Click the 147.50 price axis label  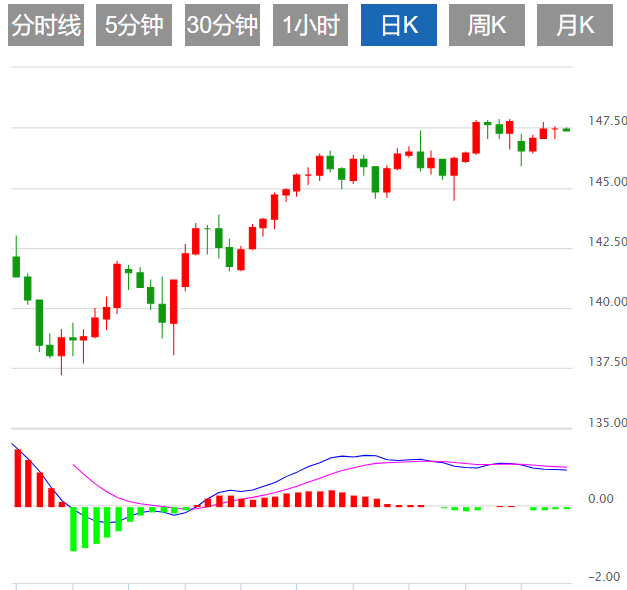pos(607,121)
